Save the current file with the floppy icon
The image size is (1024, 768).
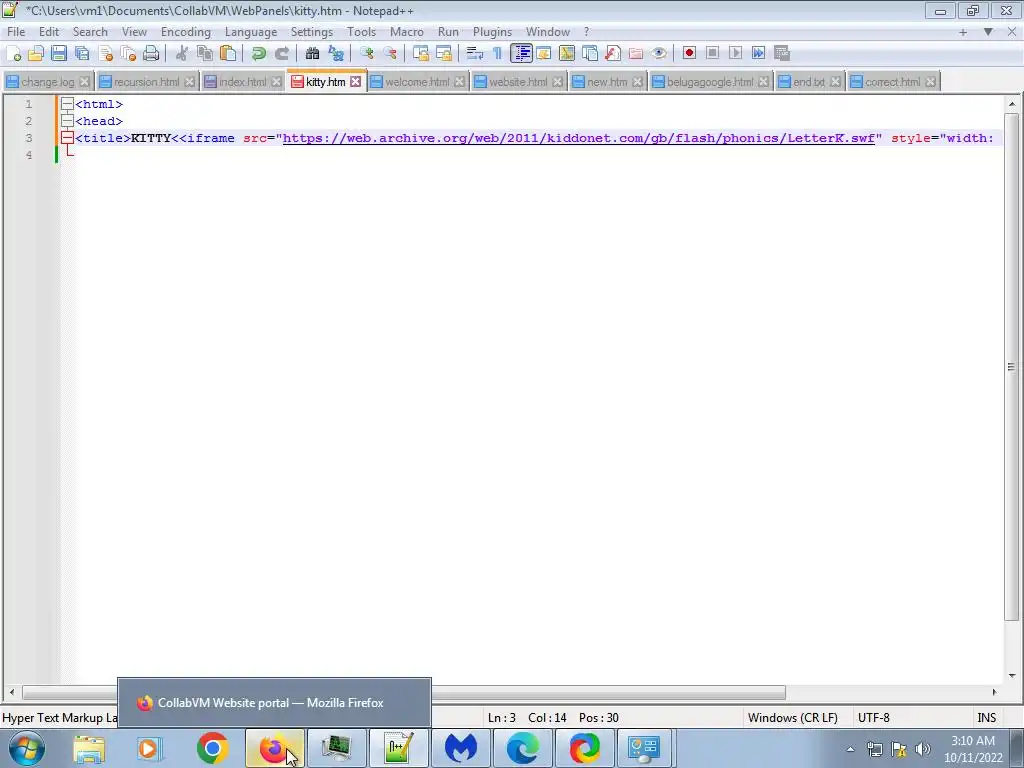59,54
